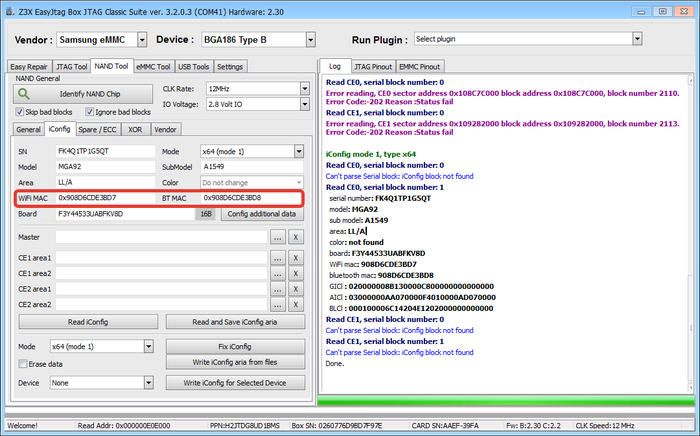The height and width of the screenshot is (436, 700).
Task: Clear the CE1 area1 field with X
Action: click(x=296, y=258)
